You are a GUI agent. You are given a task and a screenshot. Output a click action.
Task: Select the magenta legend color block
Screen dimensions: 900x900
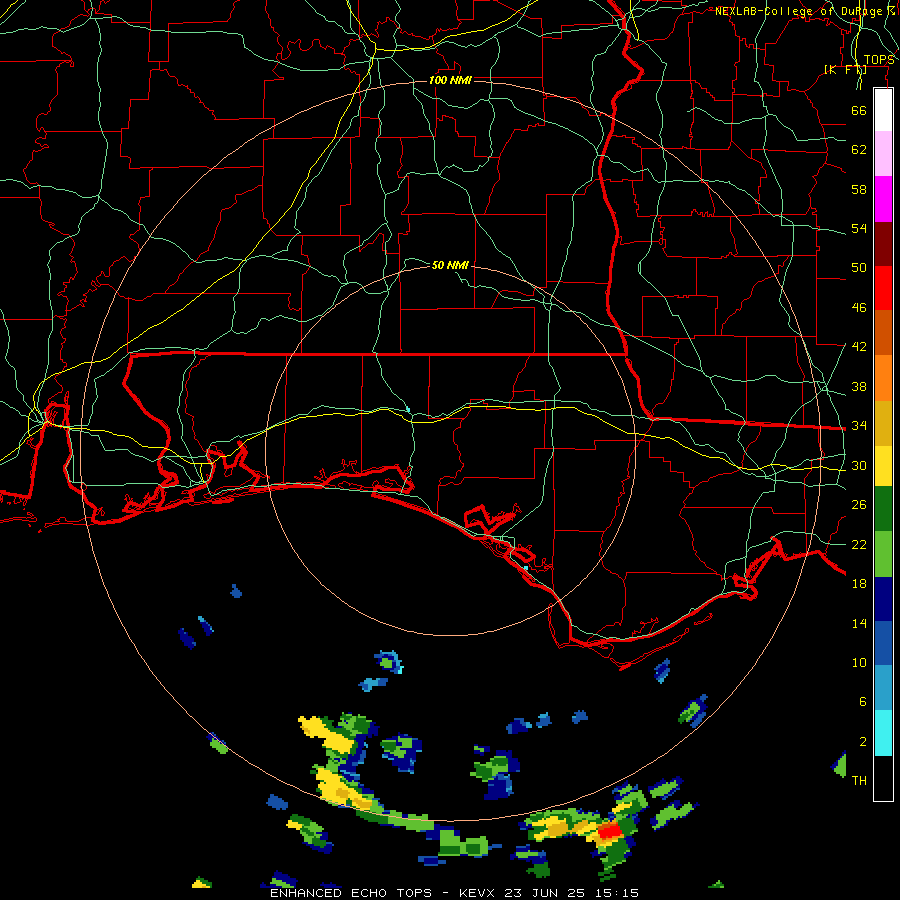tap(883, 199)
